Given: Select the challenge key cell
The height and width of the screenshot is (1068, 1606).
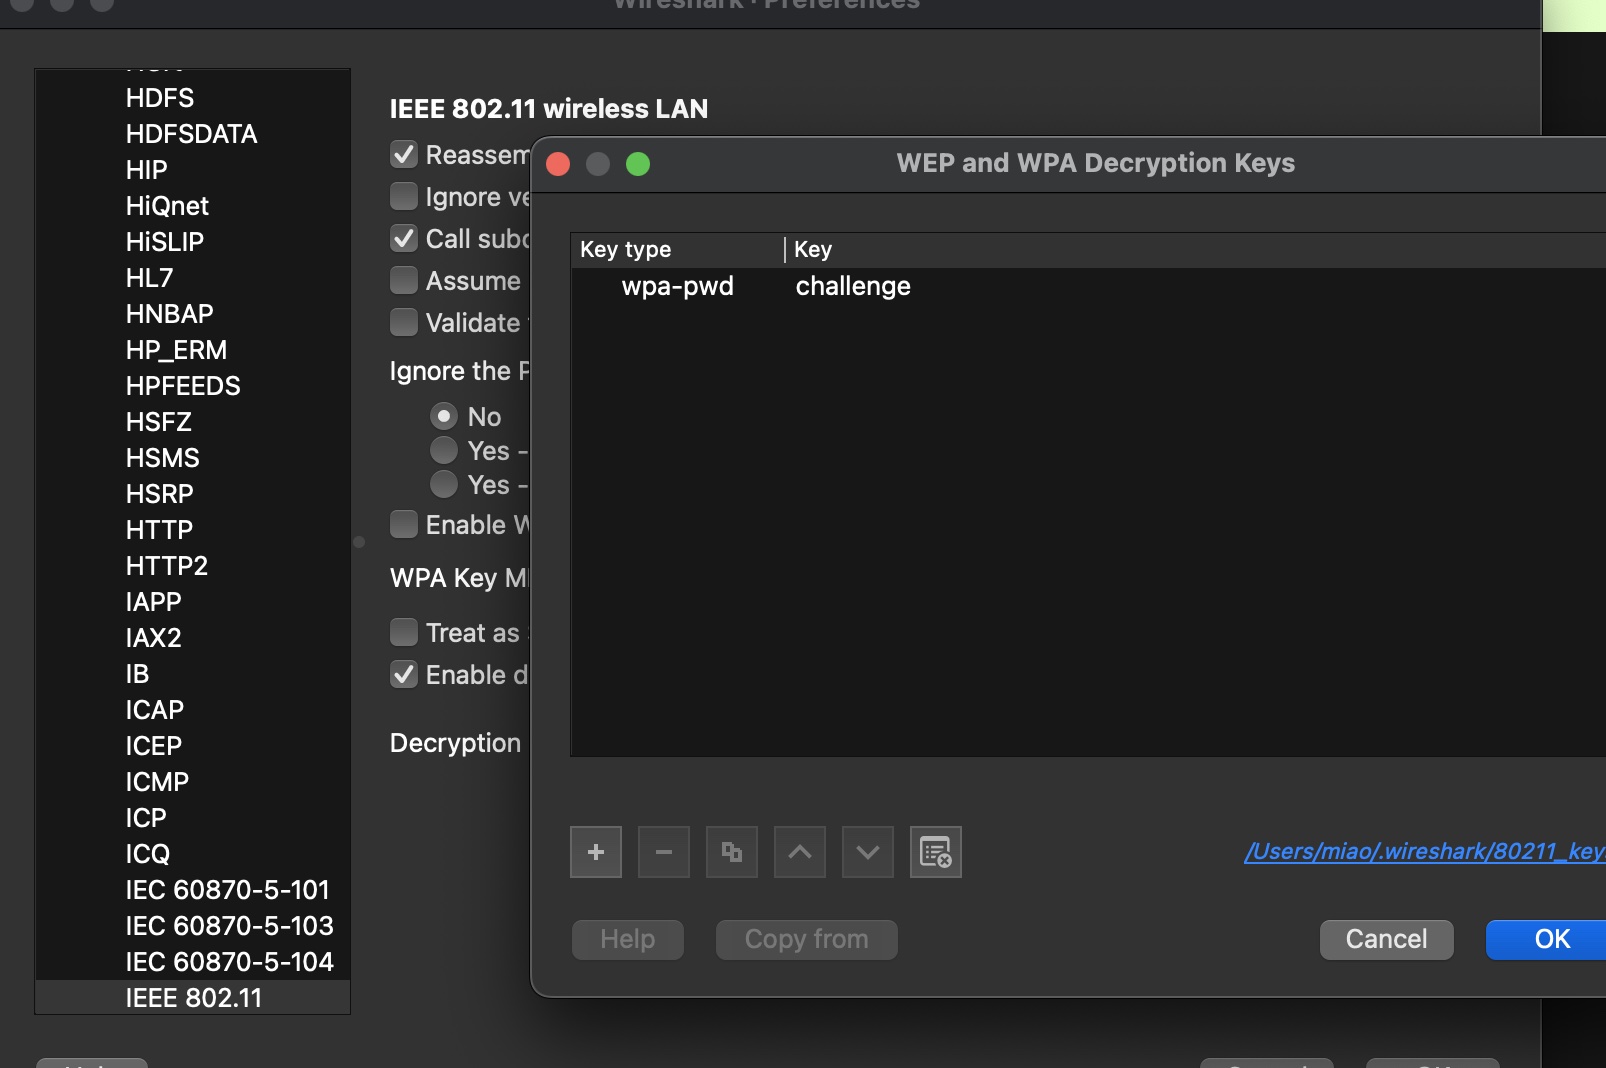Looking at the screenshot, I should tap(853, 286).
